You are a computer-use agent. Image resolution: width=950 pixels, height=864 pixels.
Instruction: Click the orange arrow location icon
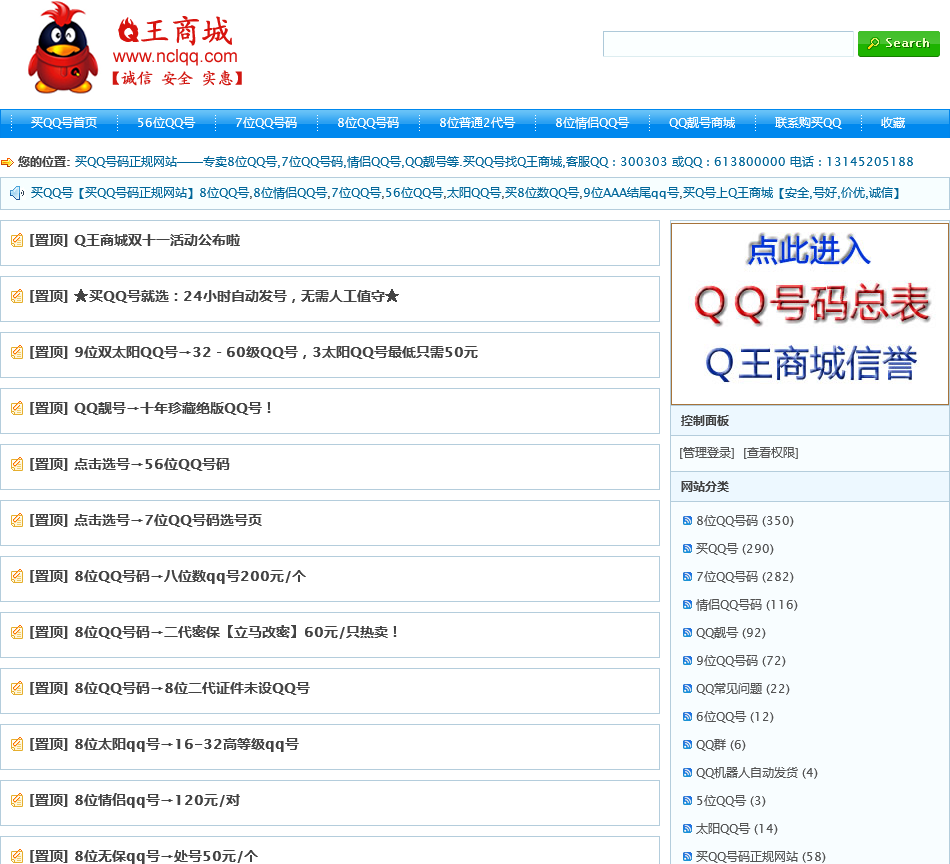coord(7,162)
